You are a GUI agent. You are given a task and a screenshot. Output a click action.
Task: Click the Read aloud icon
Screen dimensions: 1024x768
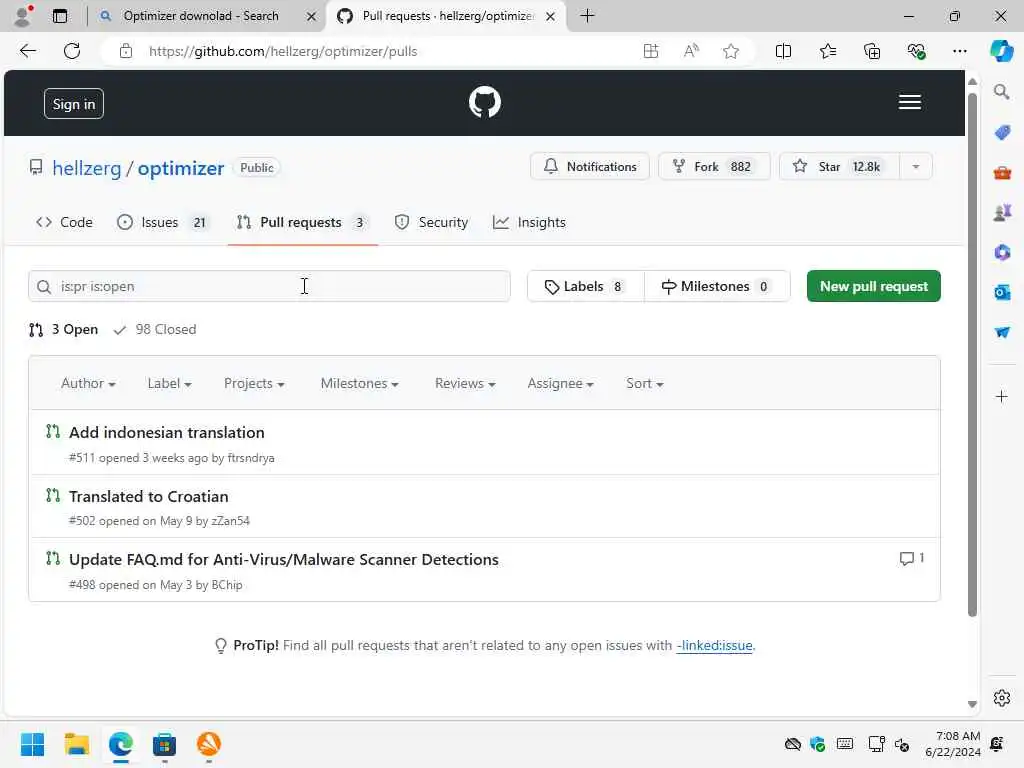pyautogui.click(x=691, y=51)
